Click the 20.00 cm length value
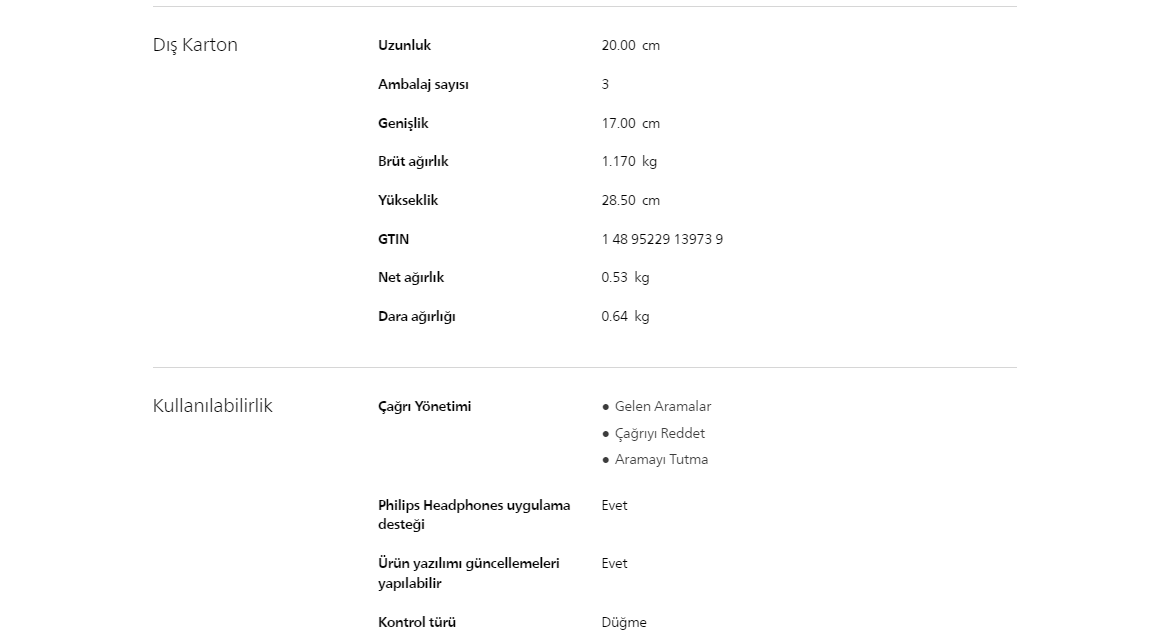1163x641 pixels. 630,45
